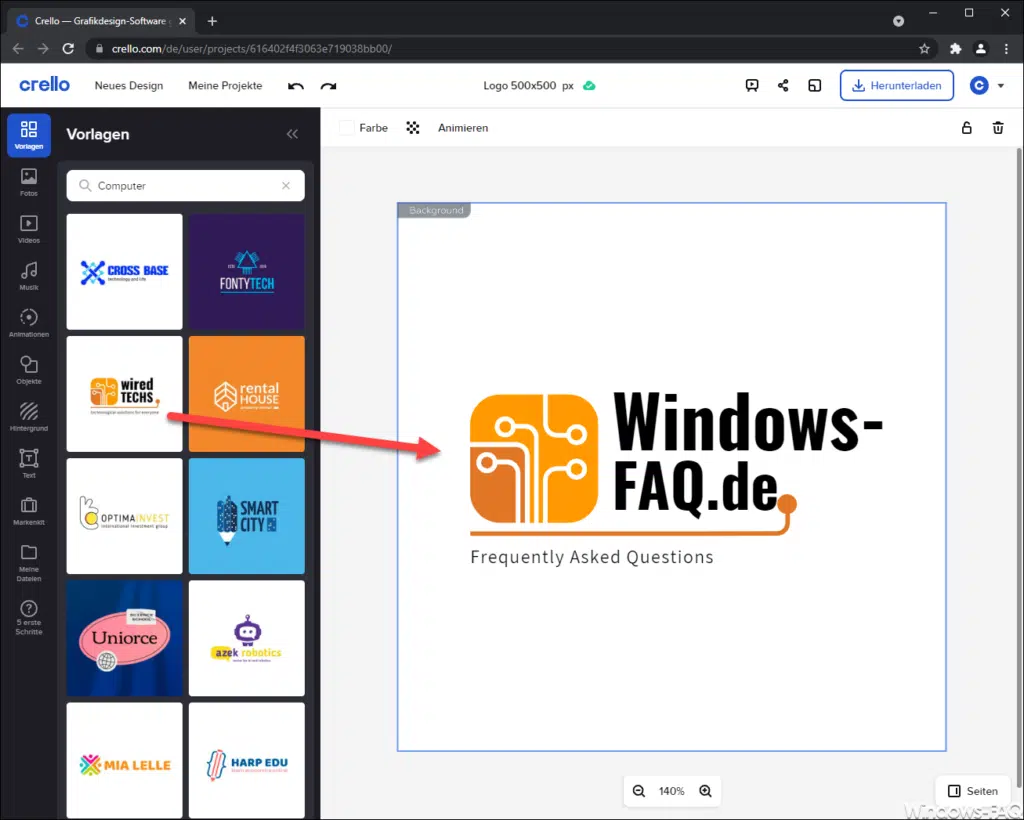Screen dimensions: 1024x820
Task: Click the 140% zoom level
Action: [x=671, y=791]
